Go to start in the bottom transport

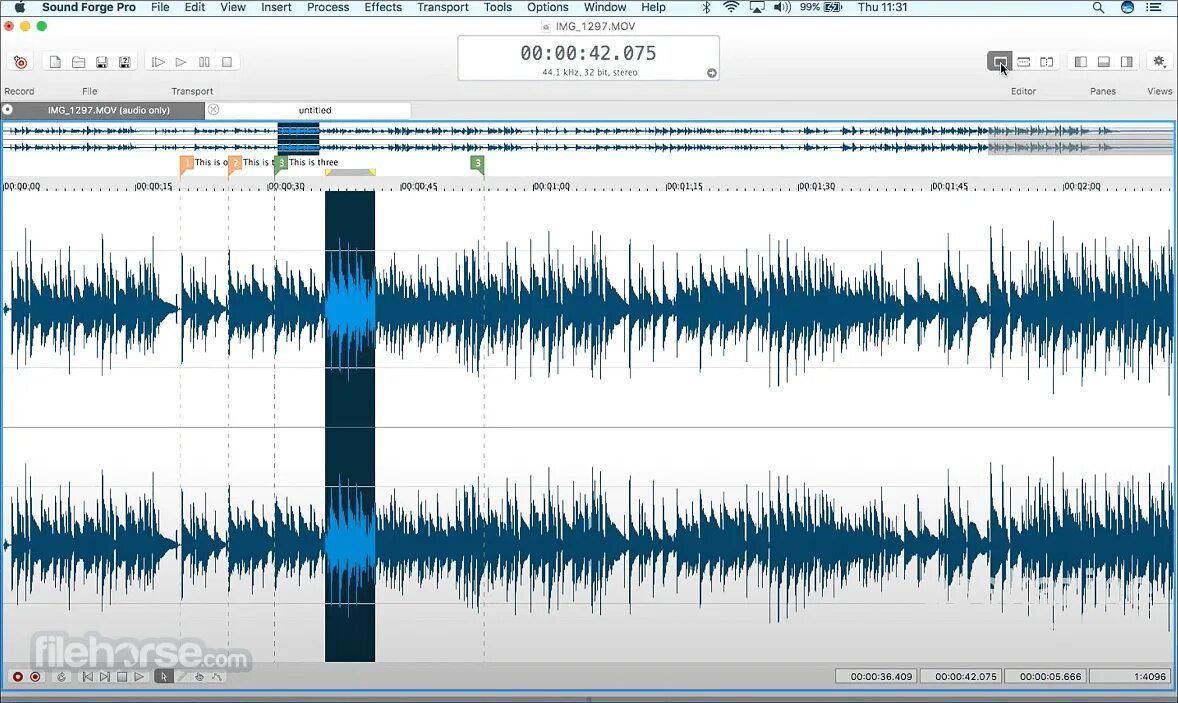[x=87, y=677]
